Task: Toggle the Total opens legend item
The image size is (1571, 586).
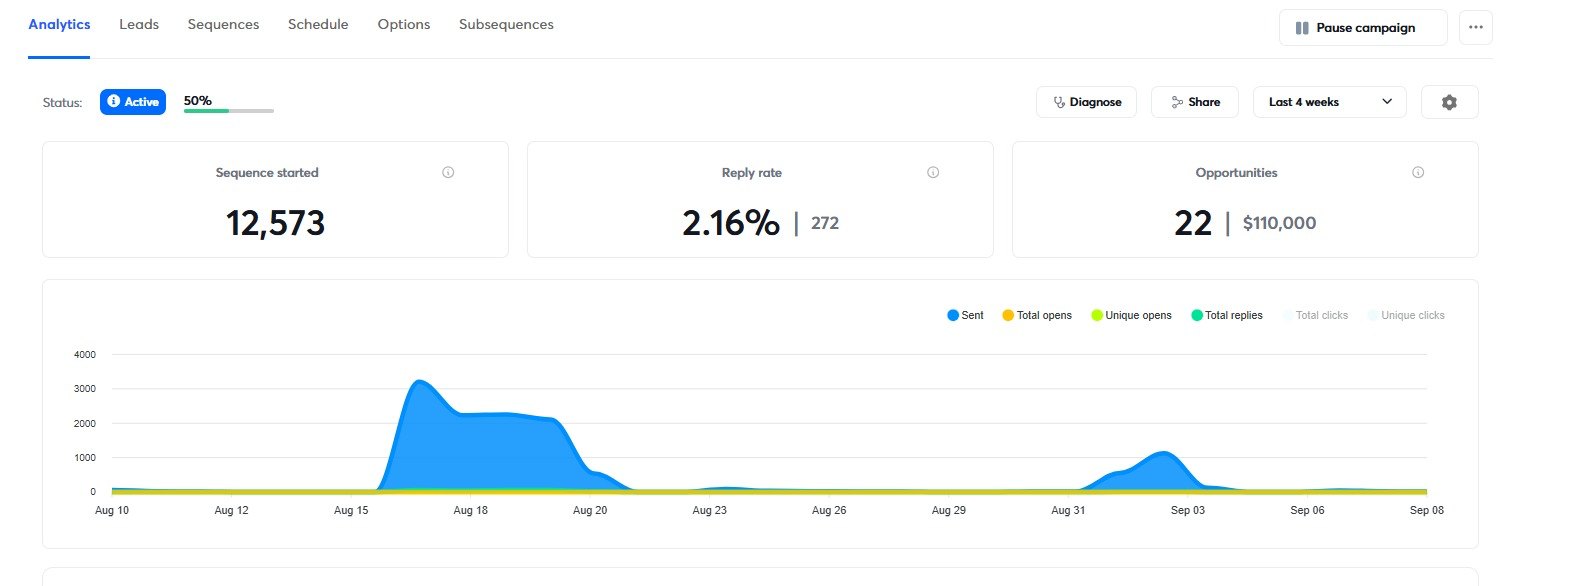Action: pyautogui.click(x=1037, y=315)
